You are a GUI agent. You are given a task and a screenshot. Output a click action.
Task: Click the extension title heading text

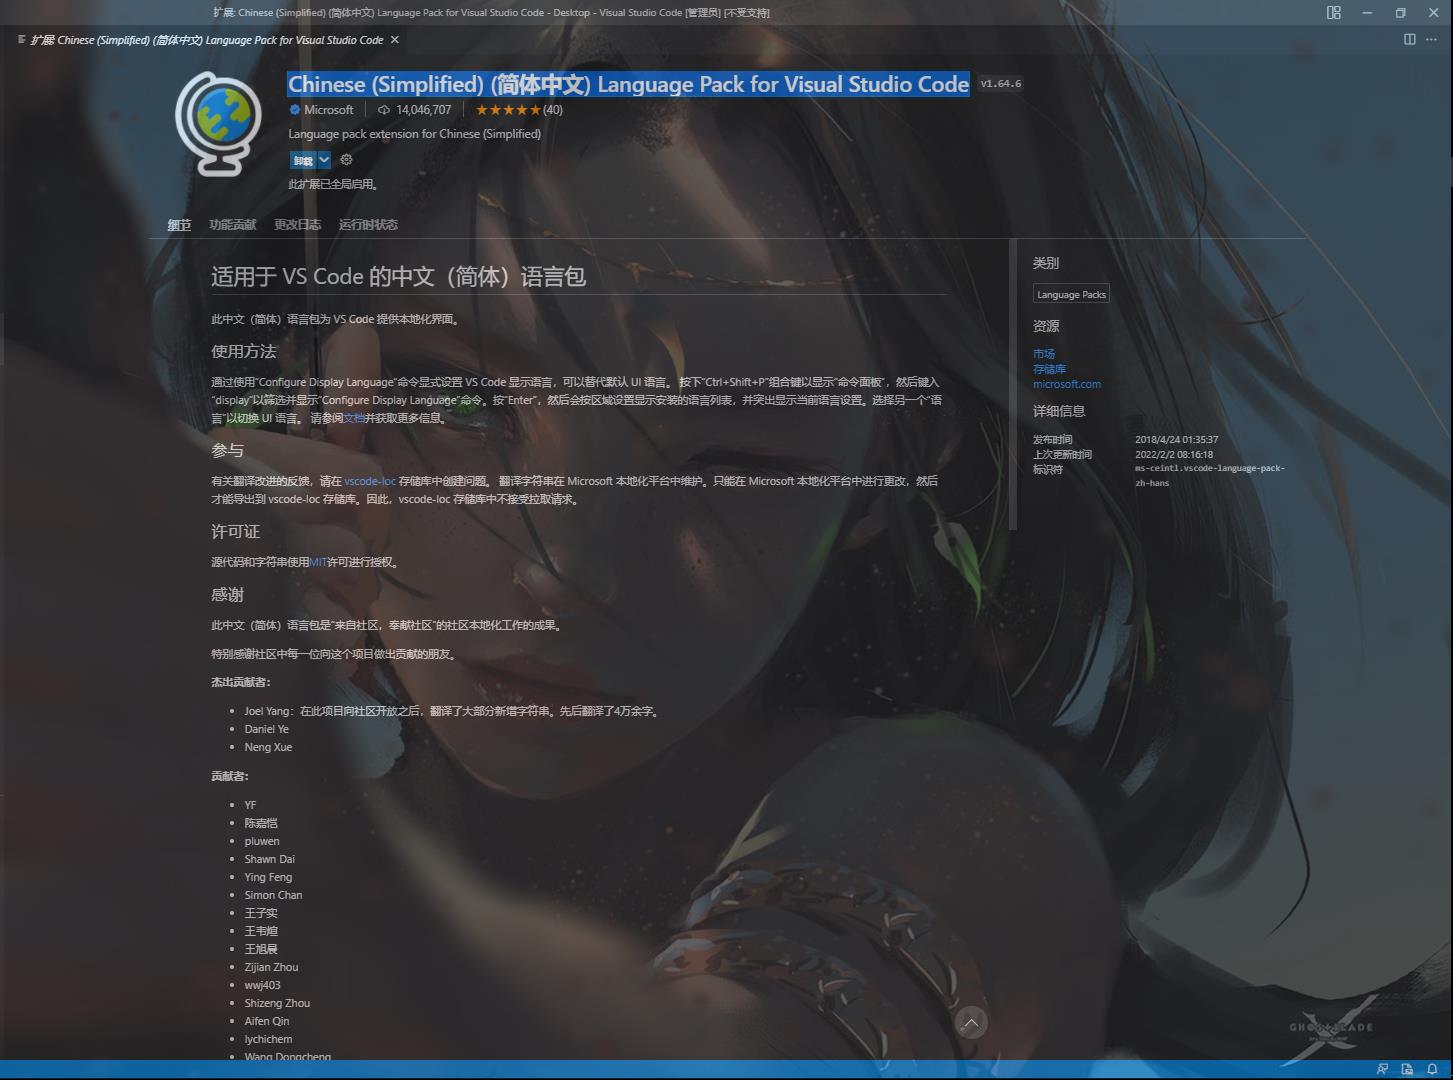coord(628,84)
